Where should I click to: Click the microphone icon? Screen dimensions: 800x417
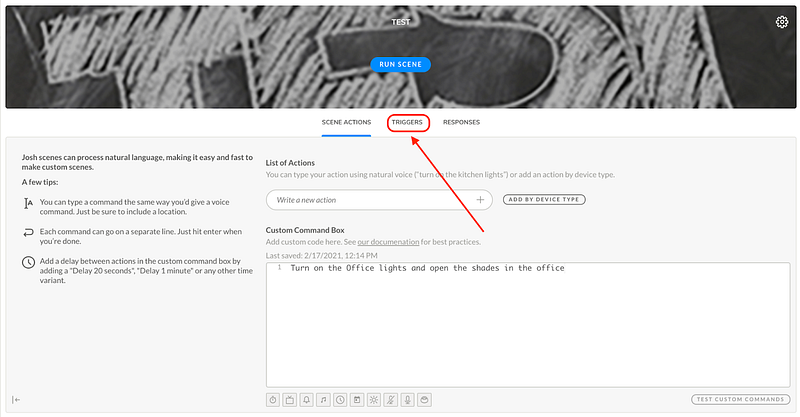[x=408, y=400]
